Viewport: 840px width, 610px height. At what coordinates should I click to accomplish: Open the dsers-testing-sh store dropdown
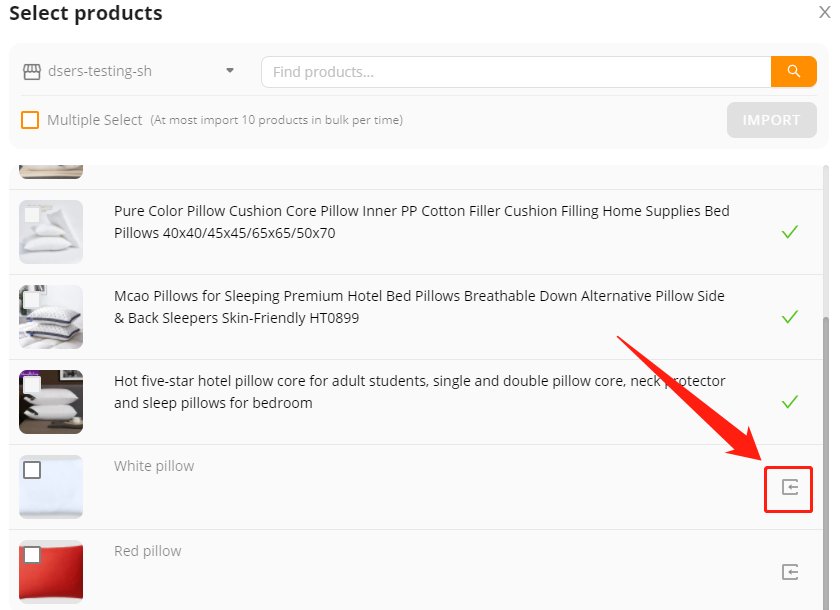pyautogui.click(x=129, y=71)
